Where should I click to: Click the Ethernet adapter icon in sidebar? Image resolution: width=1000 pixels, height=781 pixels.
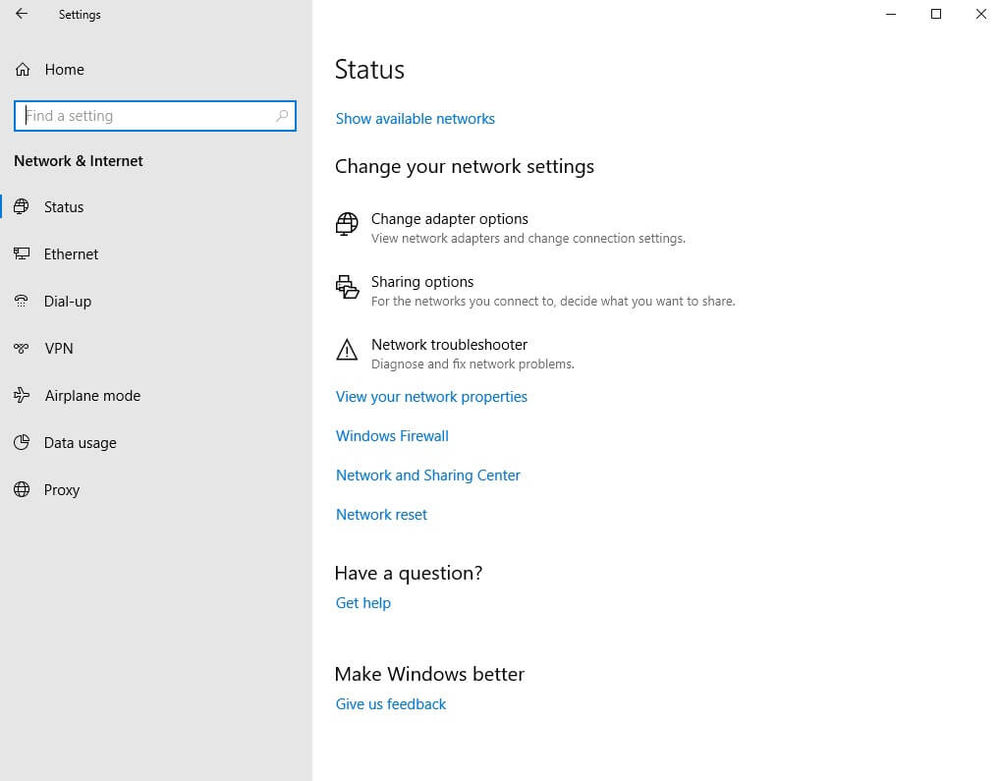(22, 254)
